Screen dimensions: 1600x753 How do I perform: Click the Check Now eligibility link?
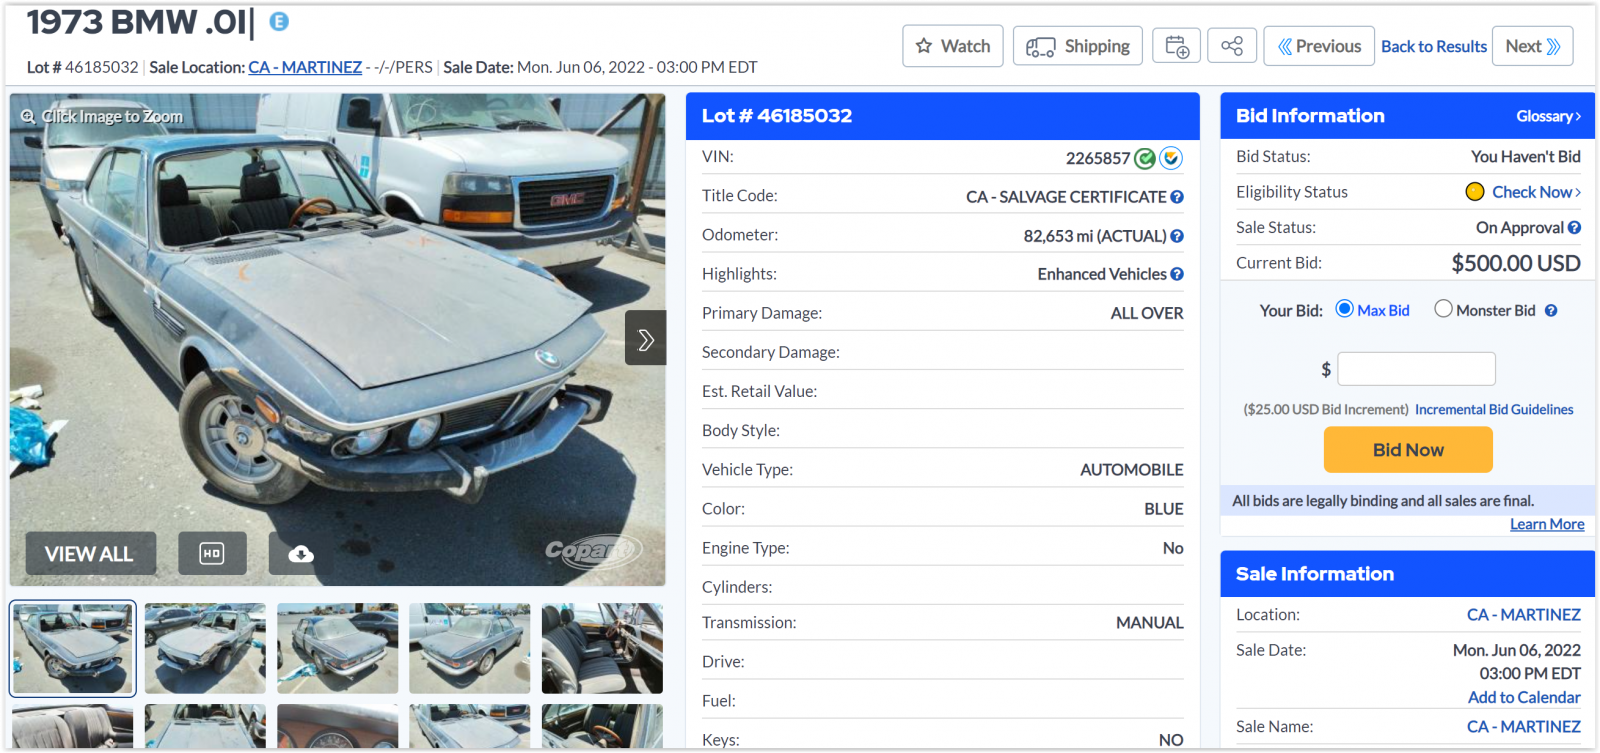(1536, 192)
